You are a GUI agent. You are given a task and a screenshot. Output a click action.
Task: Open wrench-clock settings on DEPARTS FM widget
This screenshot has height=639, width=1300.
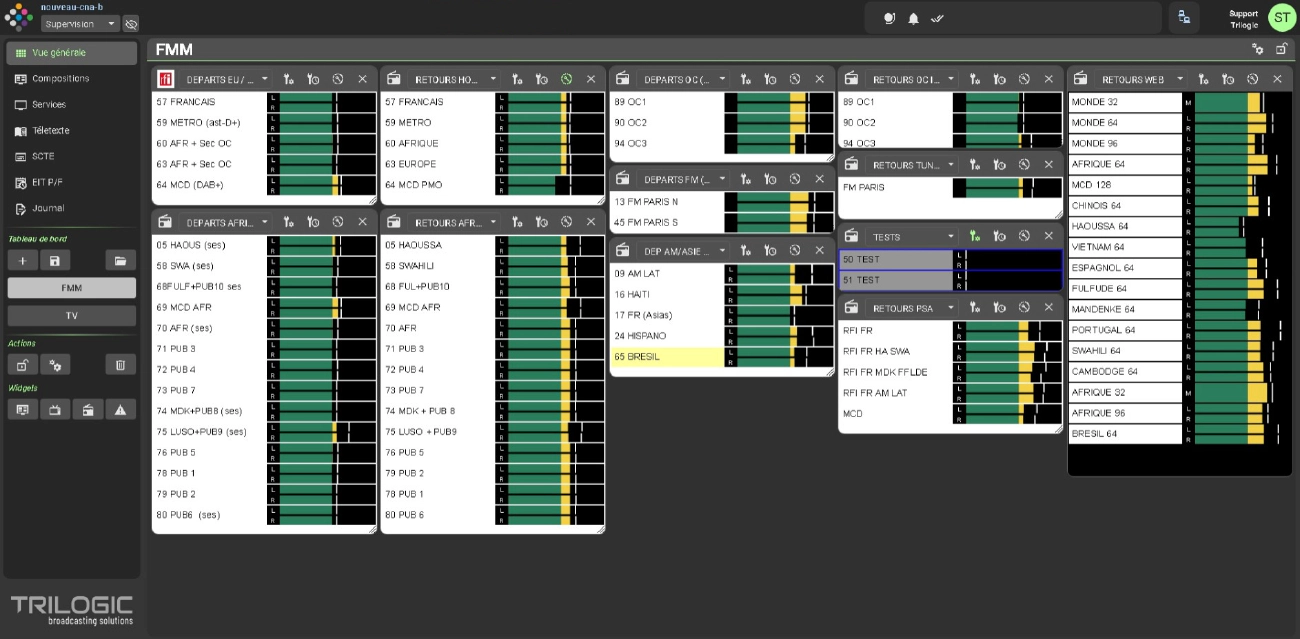click(771, 179)
